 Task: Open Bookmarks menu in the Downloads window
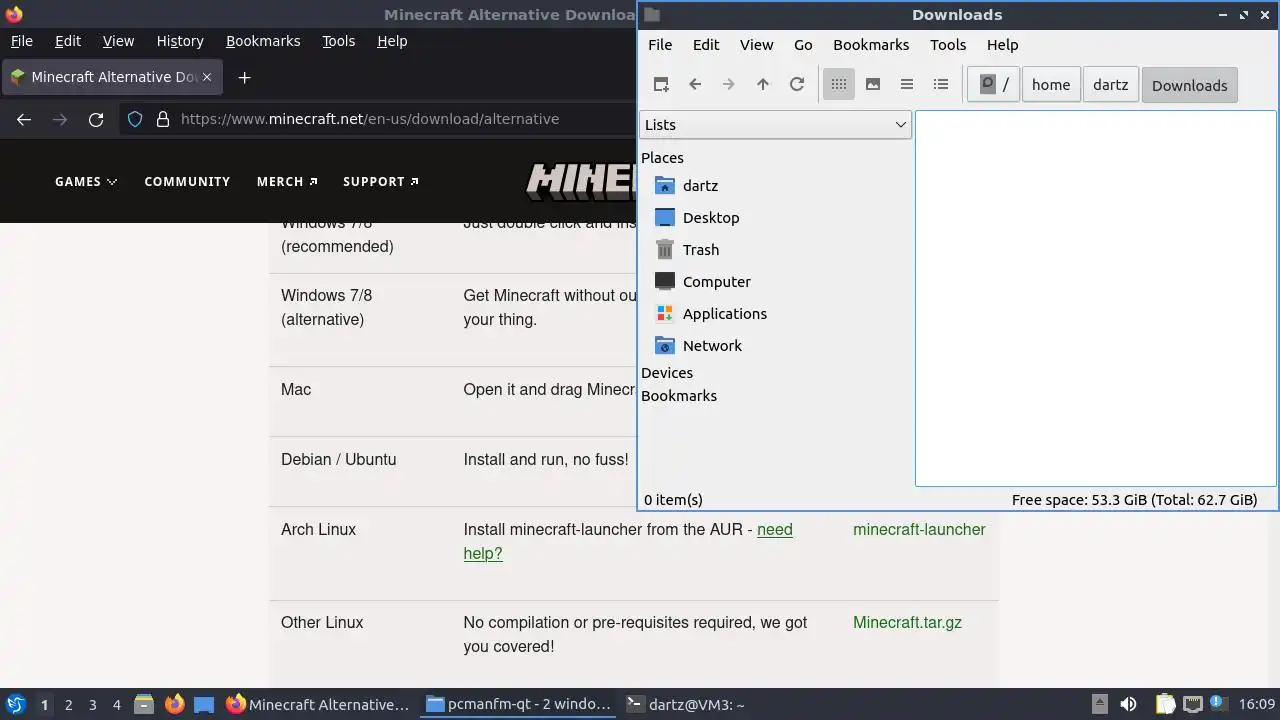tap(871, 45)
